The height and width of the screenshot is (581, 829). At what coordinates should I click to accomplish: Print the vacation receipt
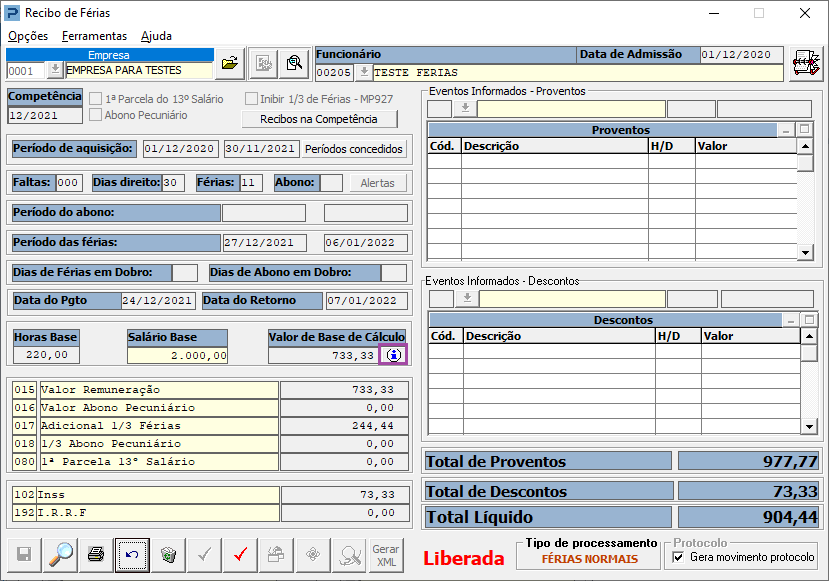click(x=96, y=554)
